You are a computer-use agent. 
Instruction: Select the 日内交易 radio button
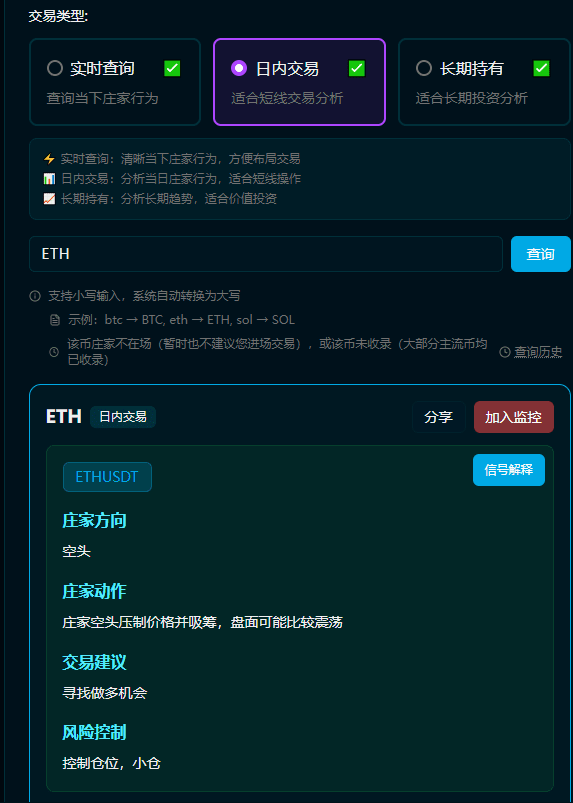(239, 68)
